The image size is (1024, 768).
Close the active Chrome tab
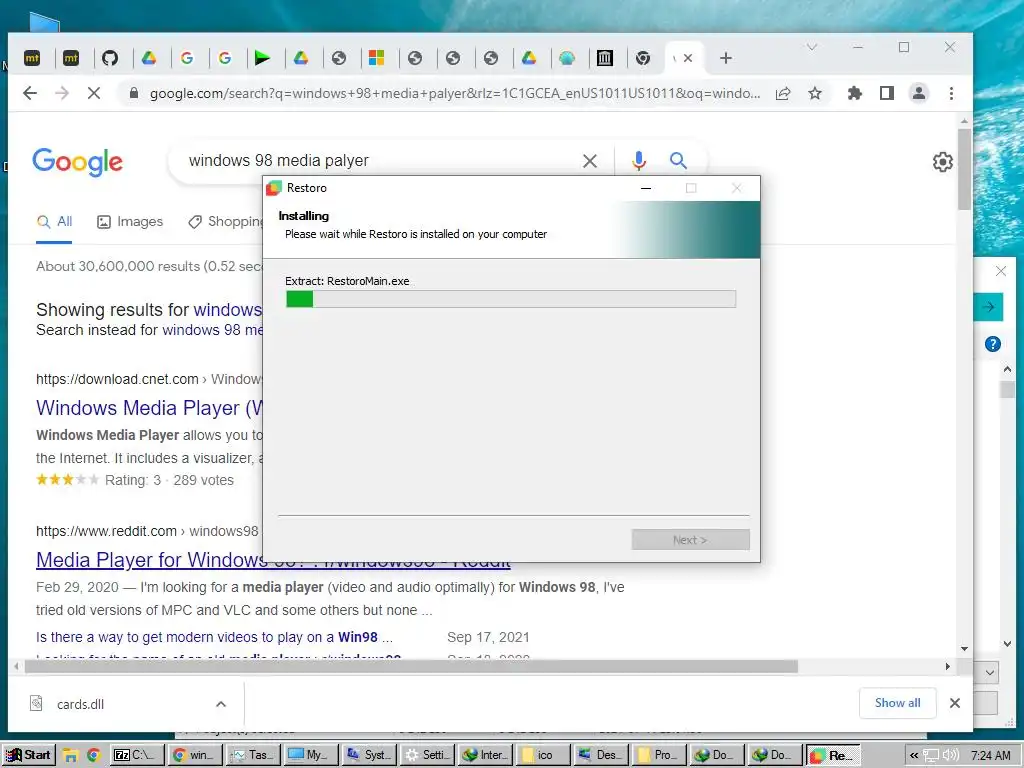[x=688, y=58]
